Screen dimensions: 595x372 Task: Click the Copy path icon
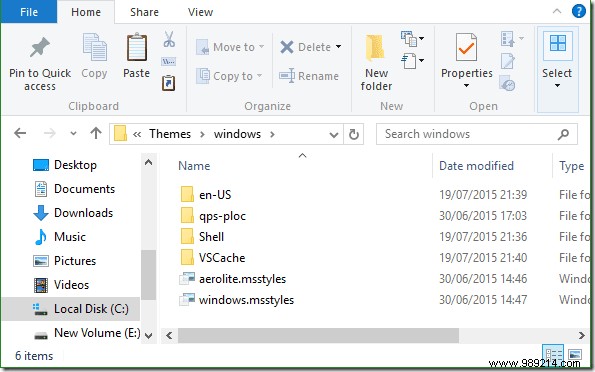pos(168,61)
